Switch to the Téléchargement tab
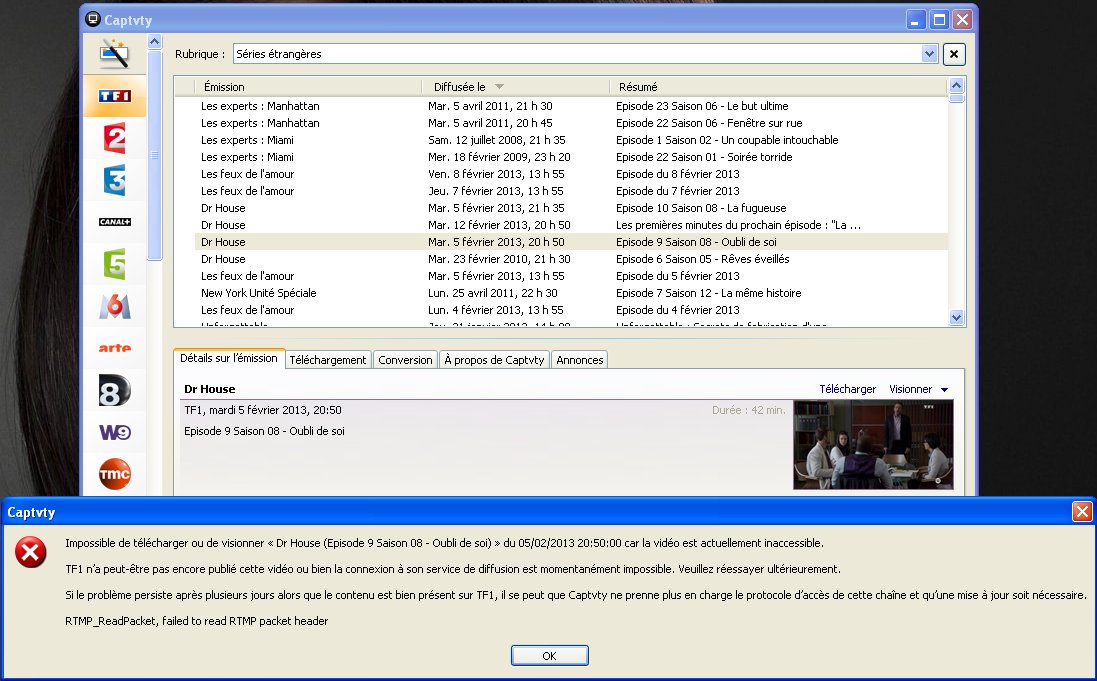Viewport: 1097px width, 681px height. 328,360
